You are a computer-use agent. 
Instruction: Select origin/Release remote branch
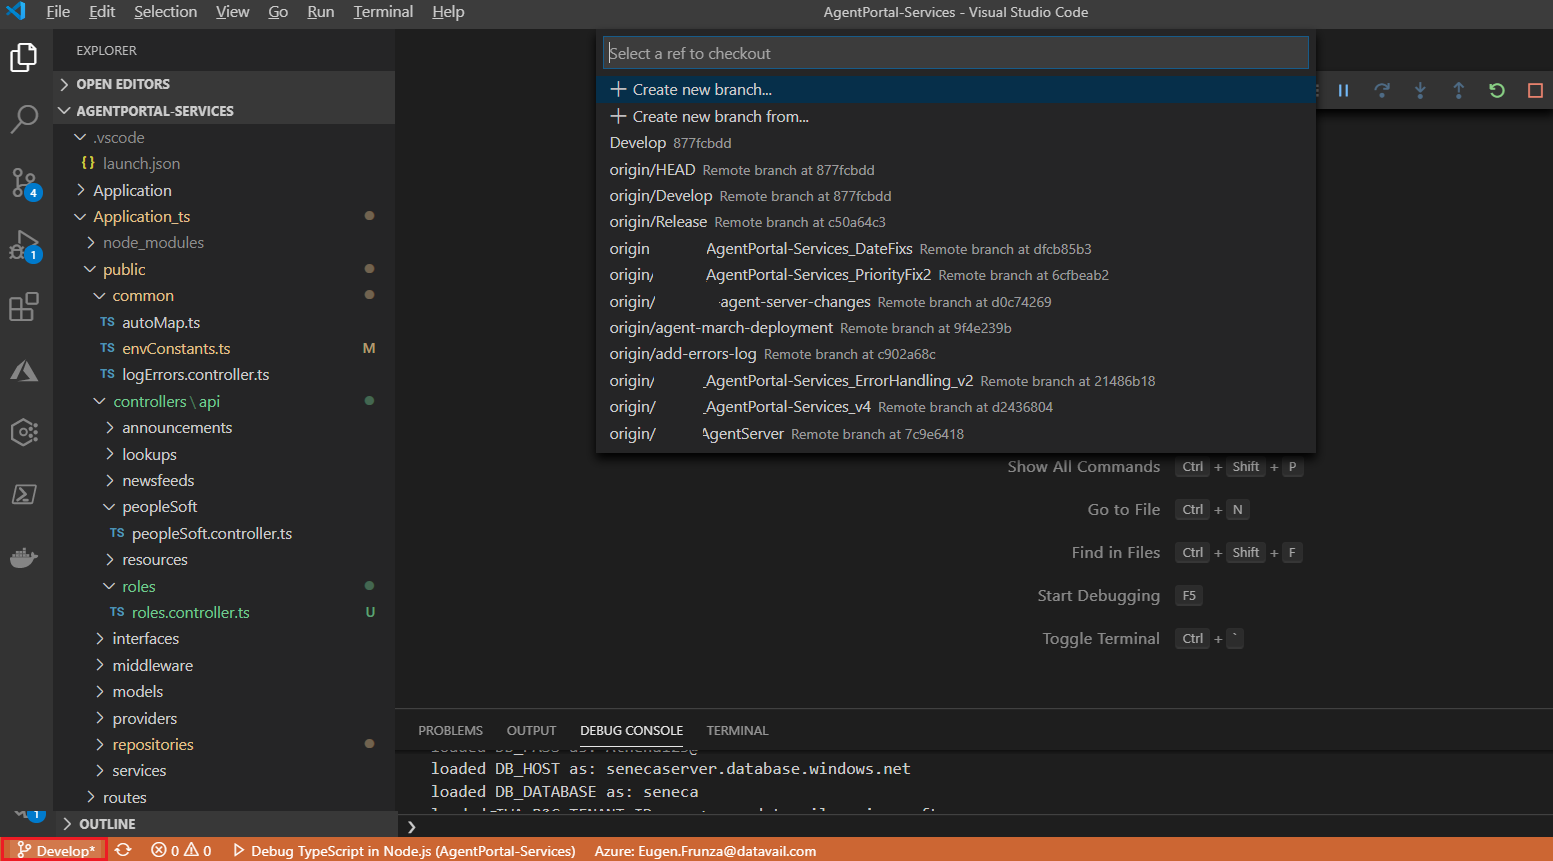pyautogui.click(x=955, y=222)
